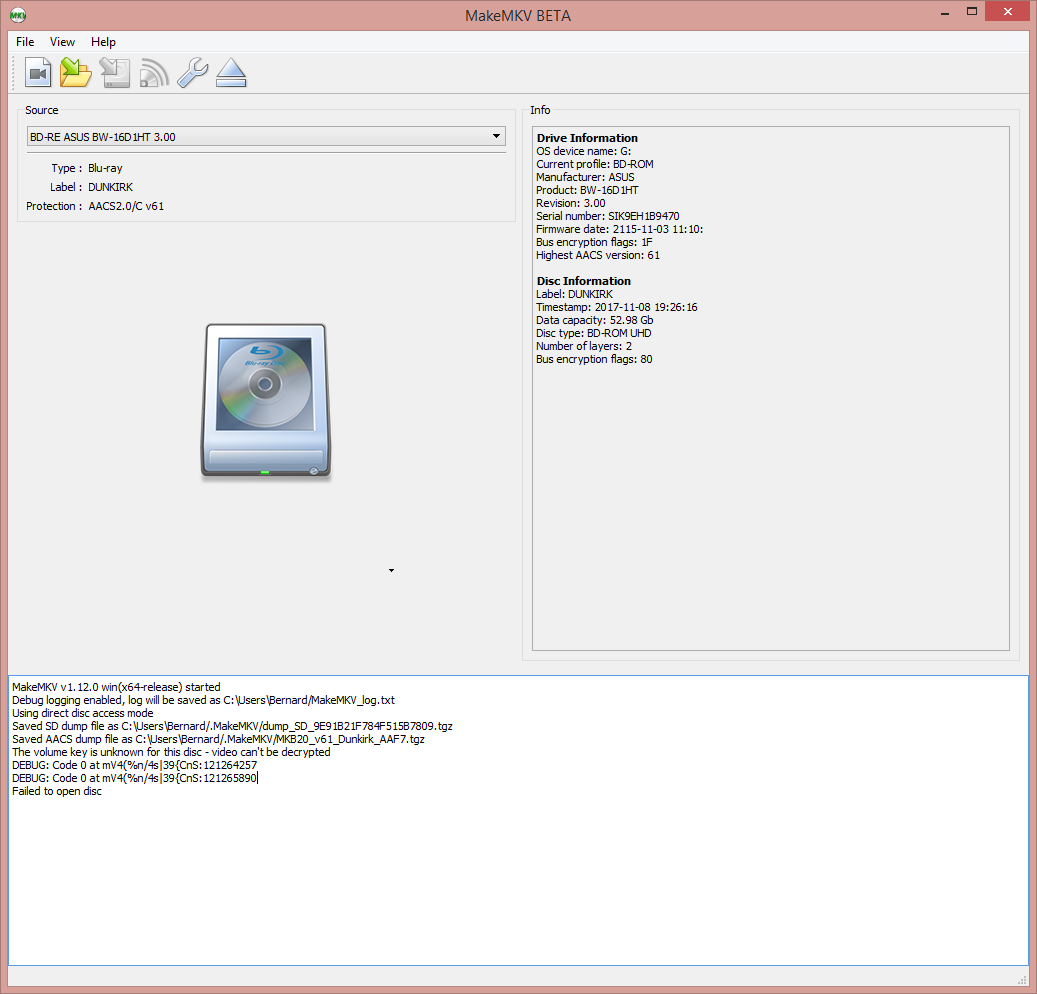Click the small arrow beside the drive image
The image size is (1037, 994).
click(392, 570)
